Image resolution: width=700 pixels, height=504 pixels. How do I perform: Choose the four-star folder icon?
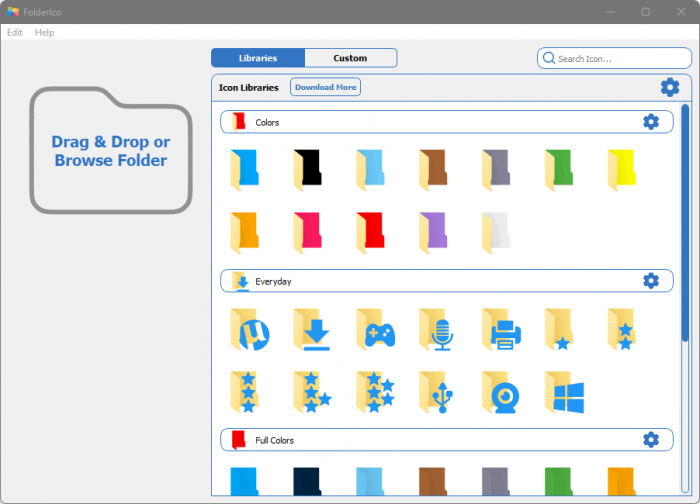312,392
